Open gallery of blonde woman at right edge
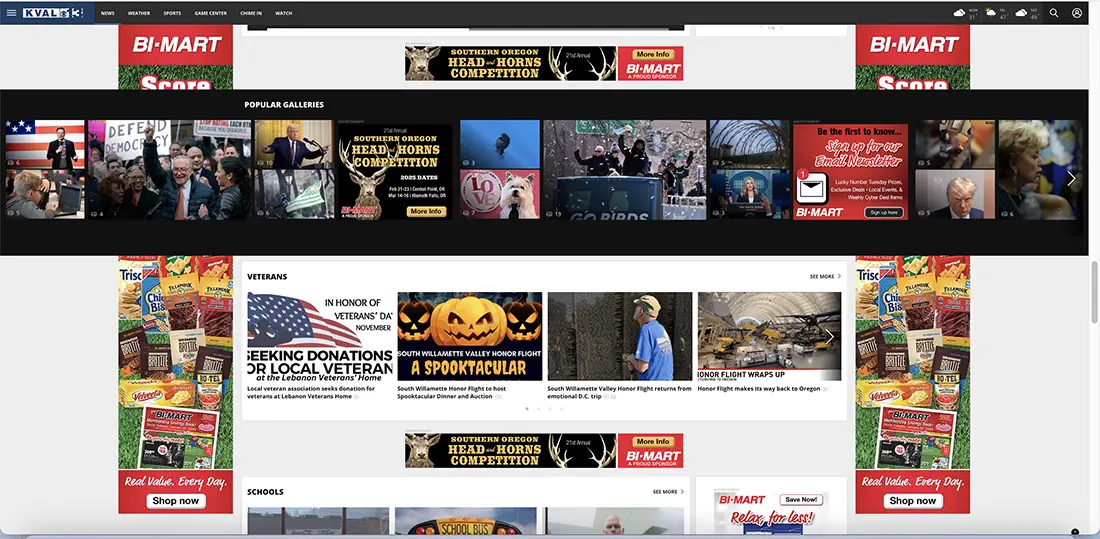Screen dimensions: 1100x539 (x=1040, y=170)
